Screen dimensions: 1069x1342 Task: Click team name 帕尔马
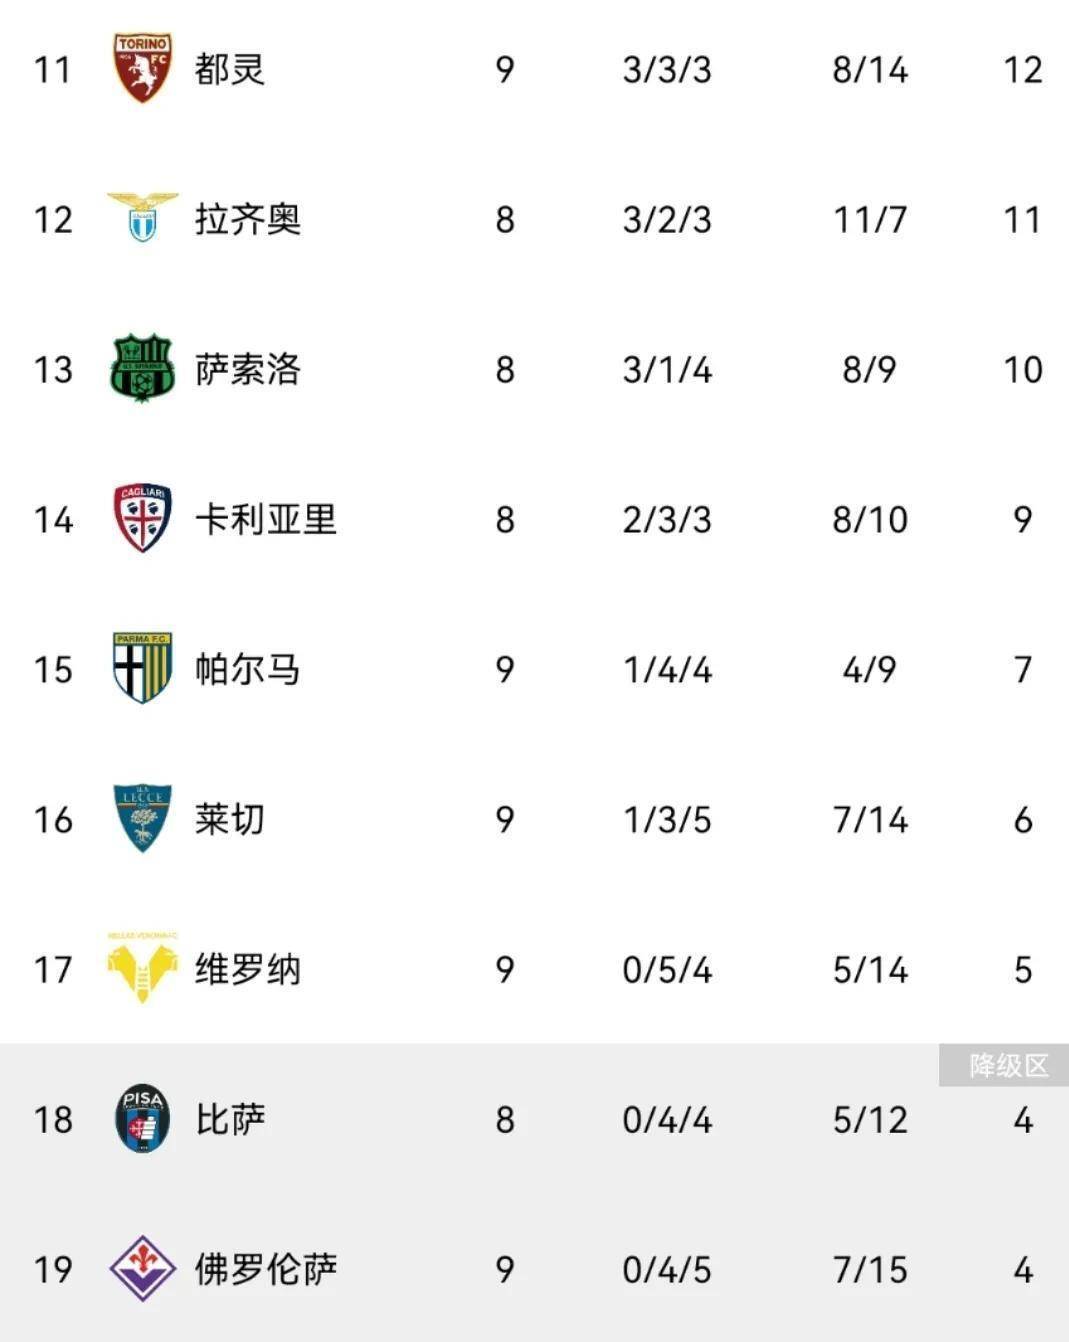[x=248, y=669]
